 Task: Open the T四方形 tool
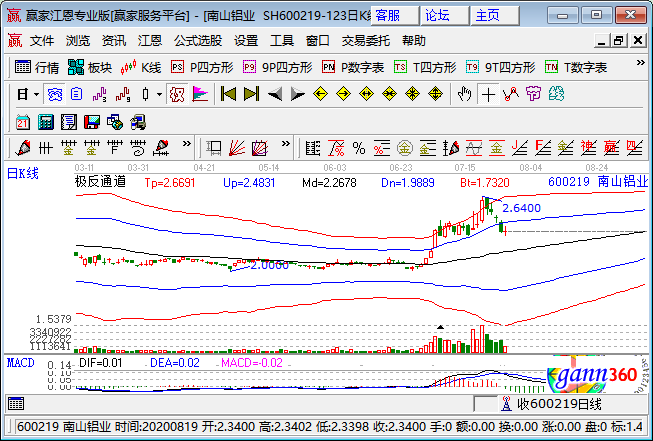tap(425, 67)
